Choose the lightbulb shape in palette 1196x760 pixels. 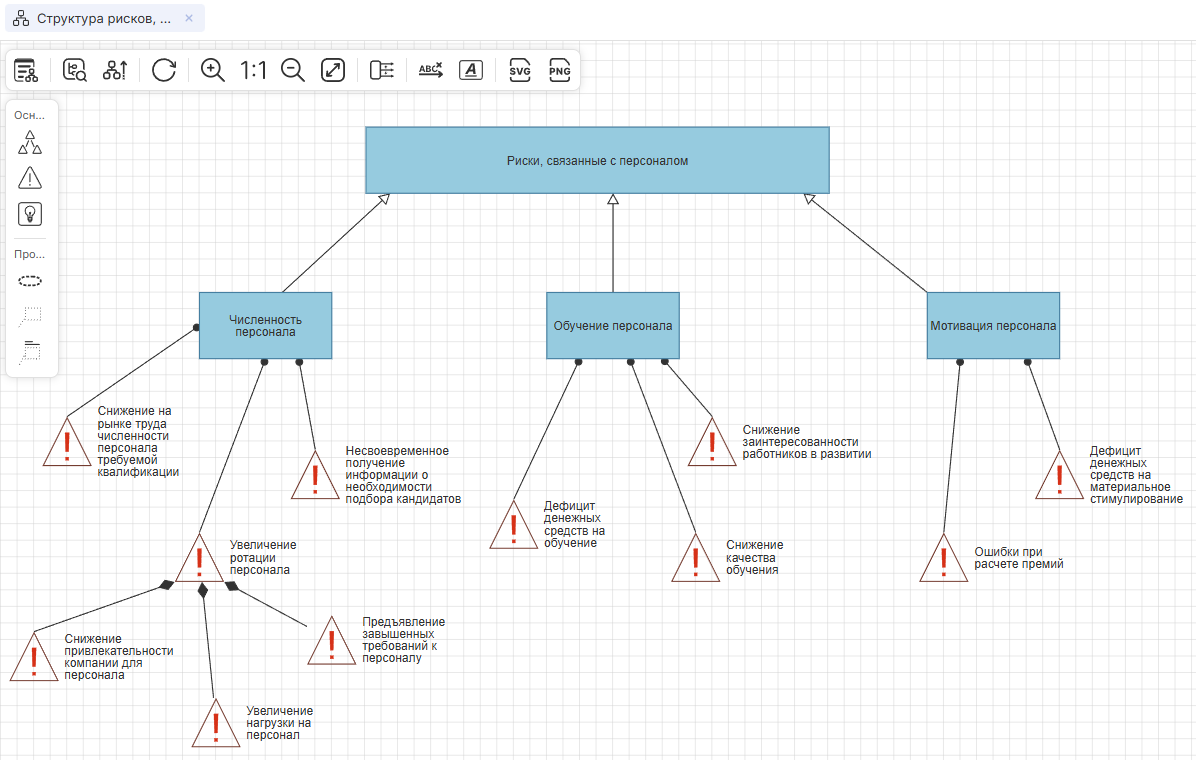30,213
